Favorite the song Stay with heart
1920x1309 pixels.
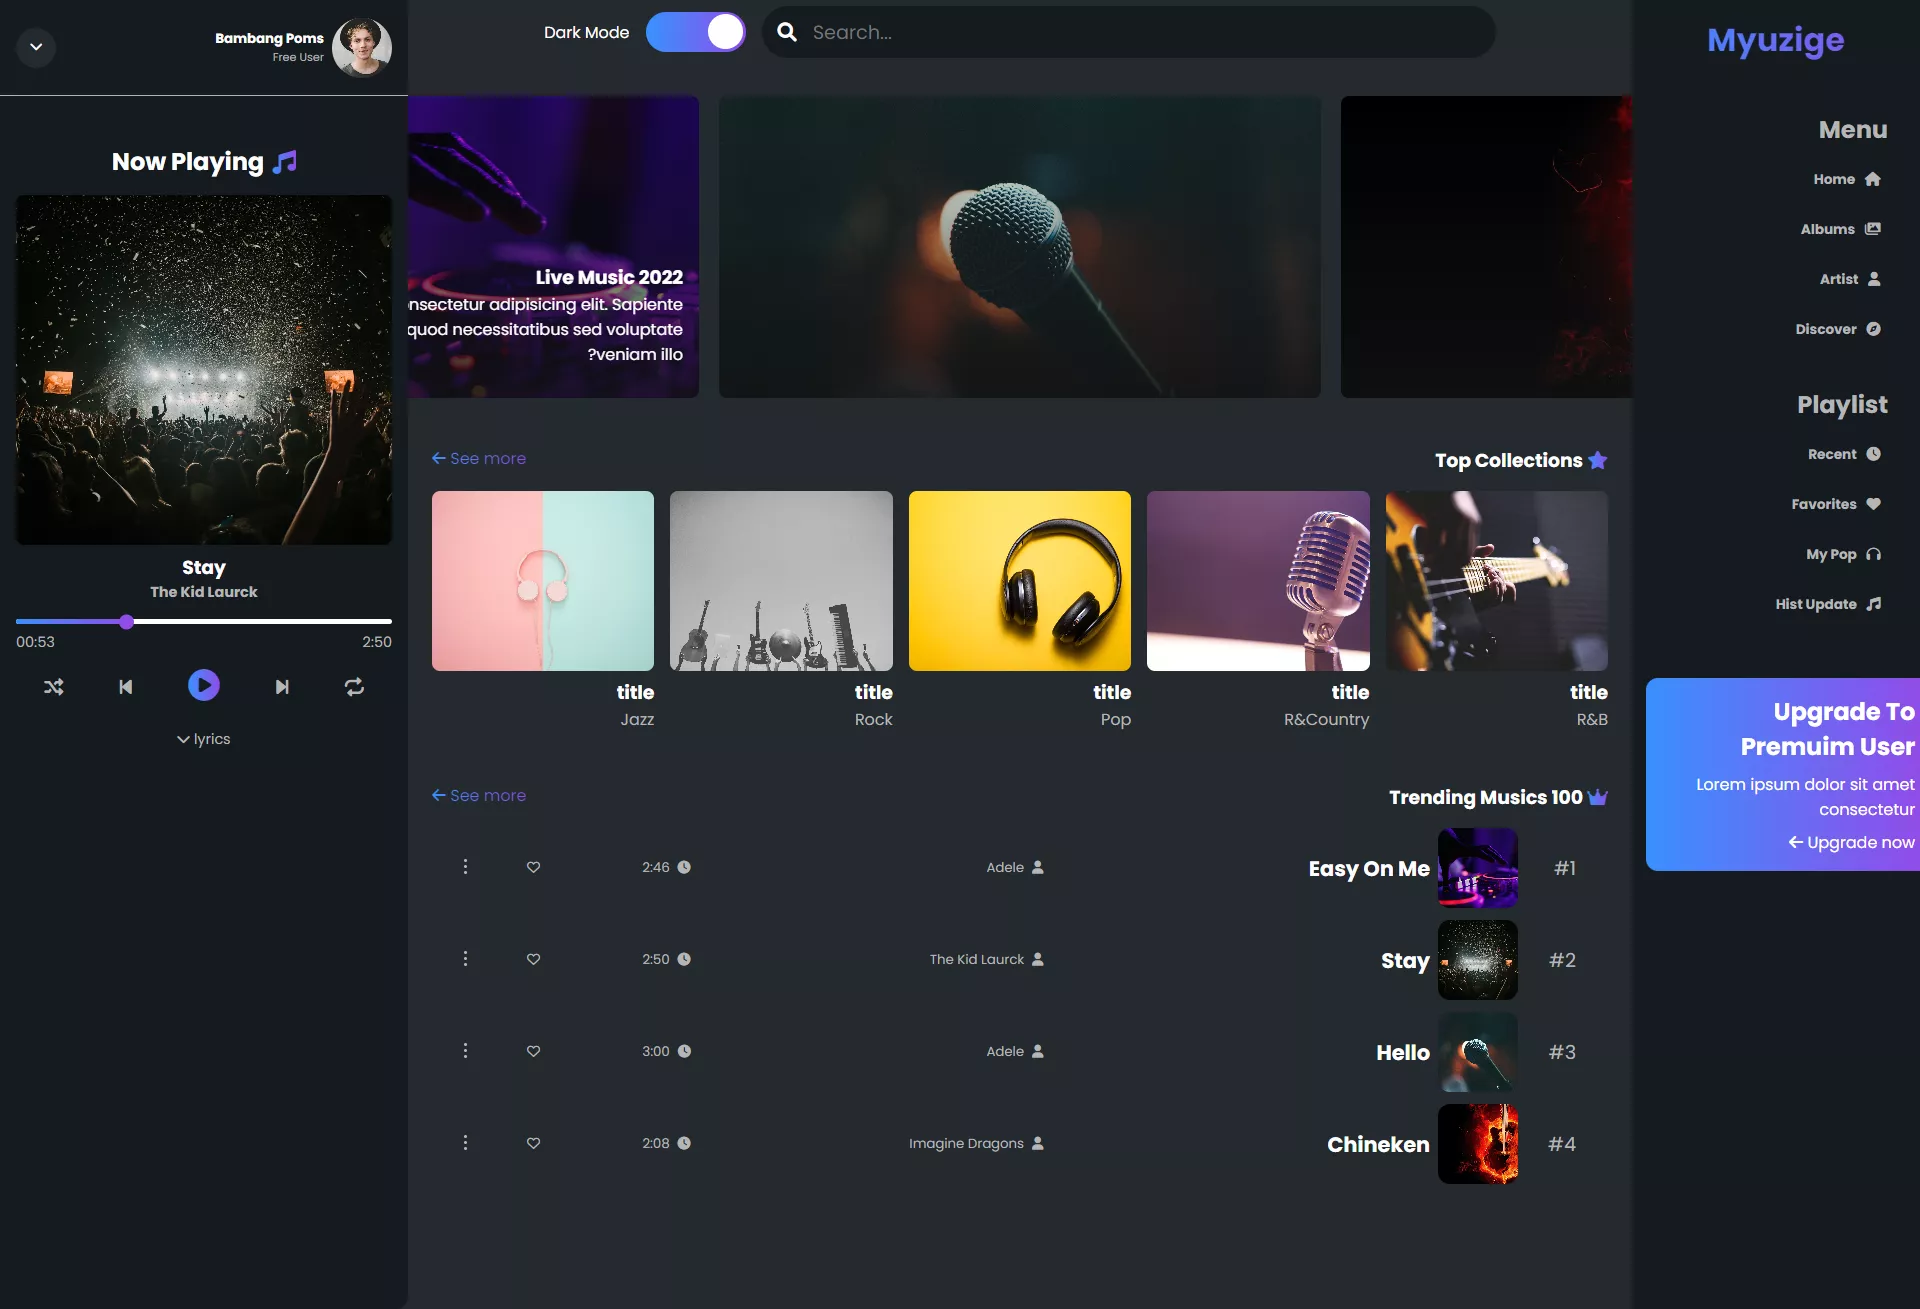click(533, 959)
